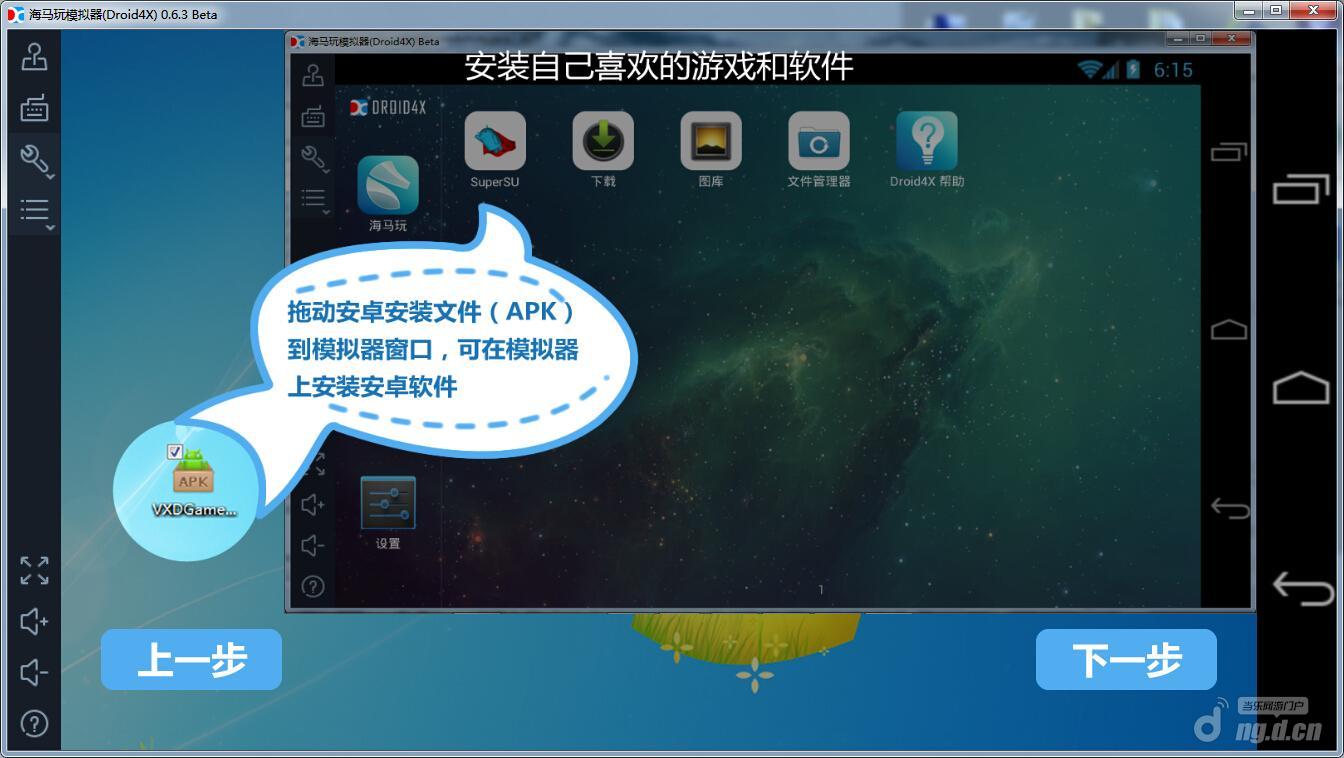This screenshot has width=1344, height=758.
Task: Decrease volume using the speaker minus icon
Action: [34, 673]
